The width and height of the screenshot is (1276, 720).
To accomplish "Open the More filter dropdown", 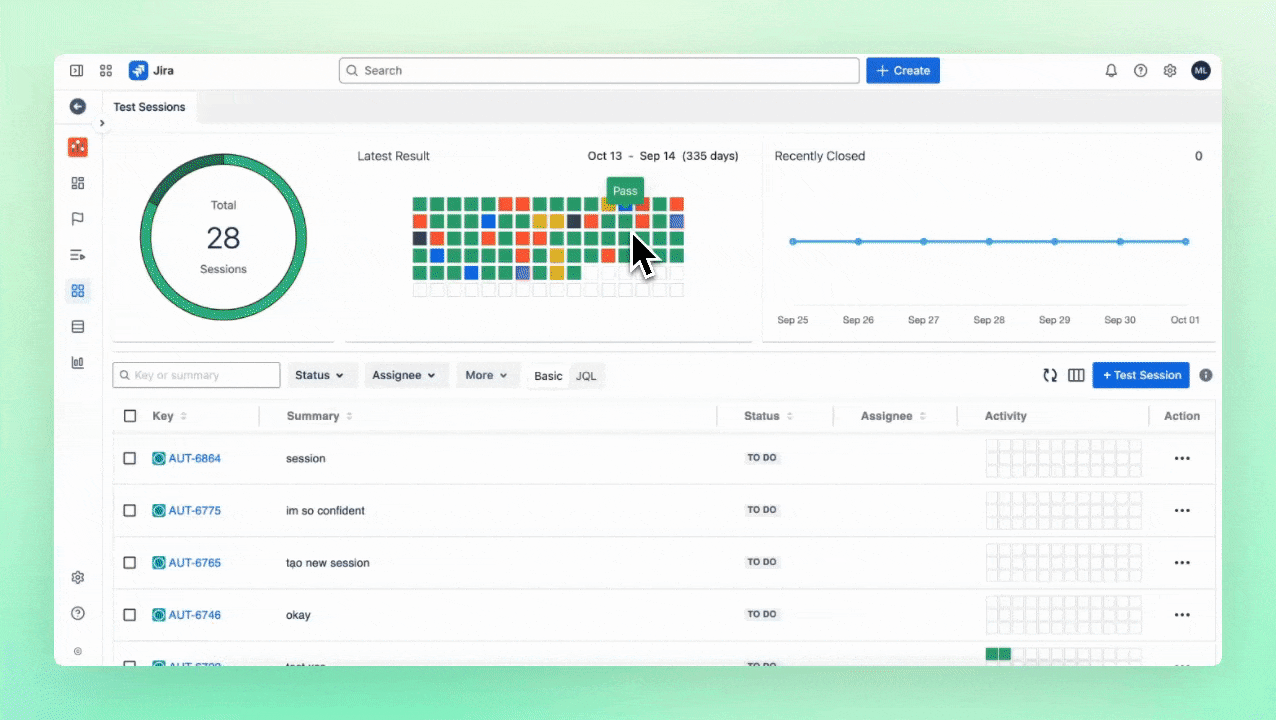I will coord(486,375).
